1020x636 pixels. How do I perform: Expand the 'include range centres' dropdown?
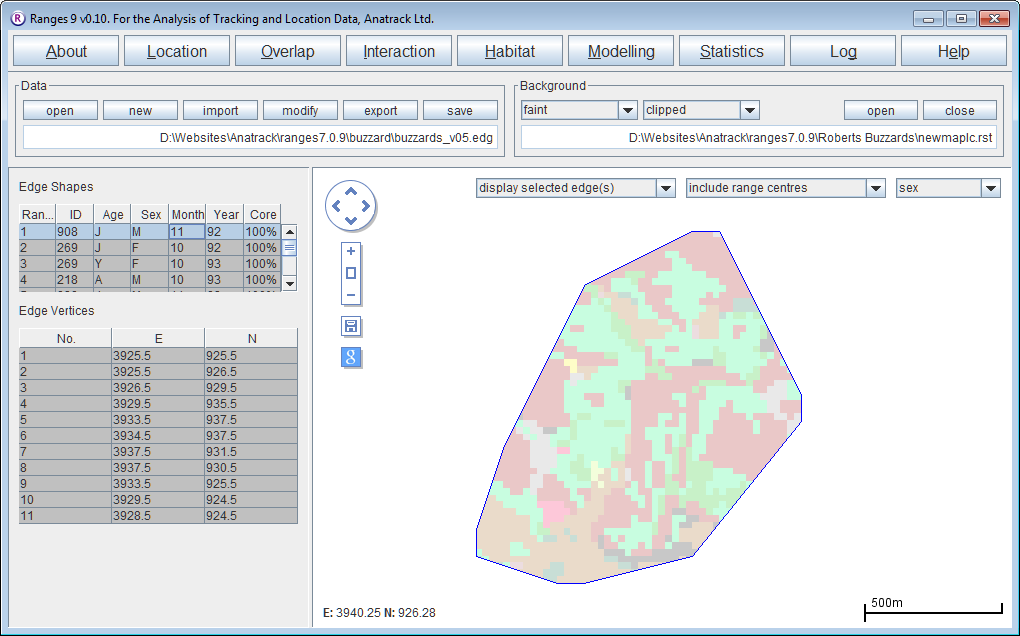click(875, 188)
